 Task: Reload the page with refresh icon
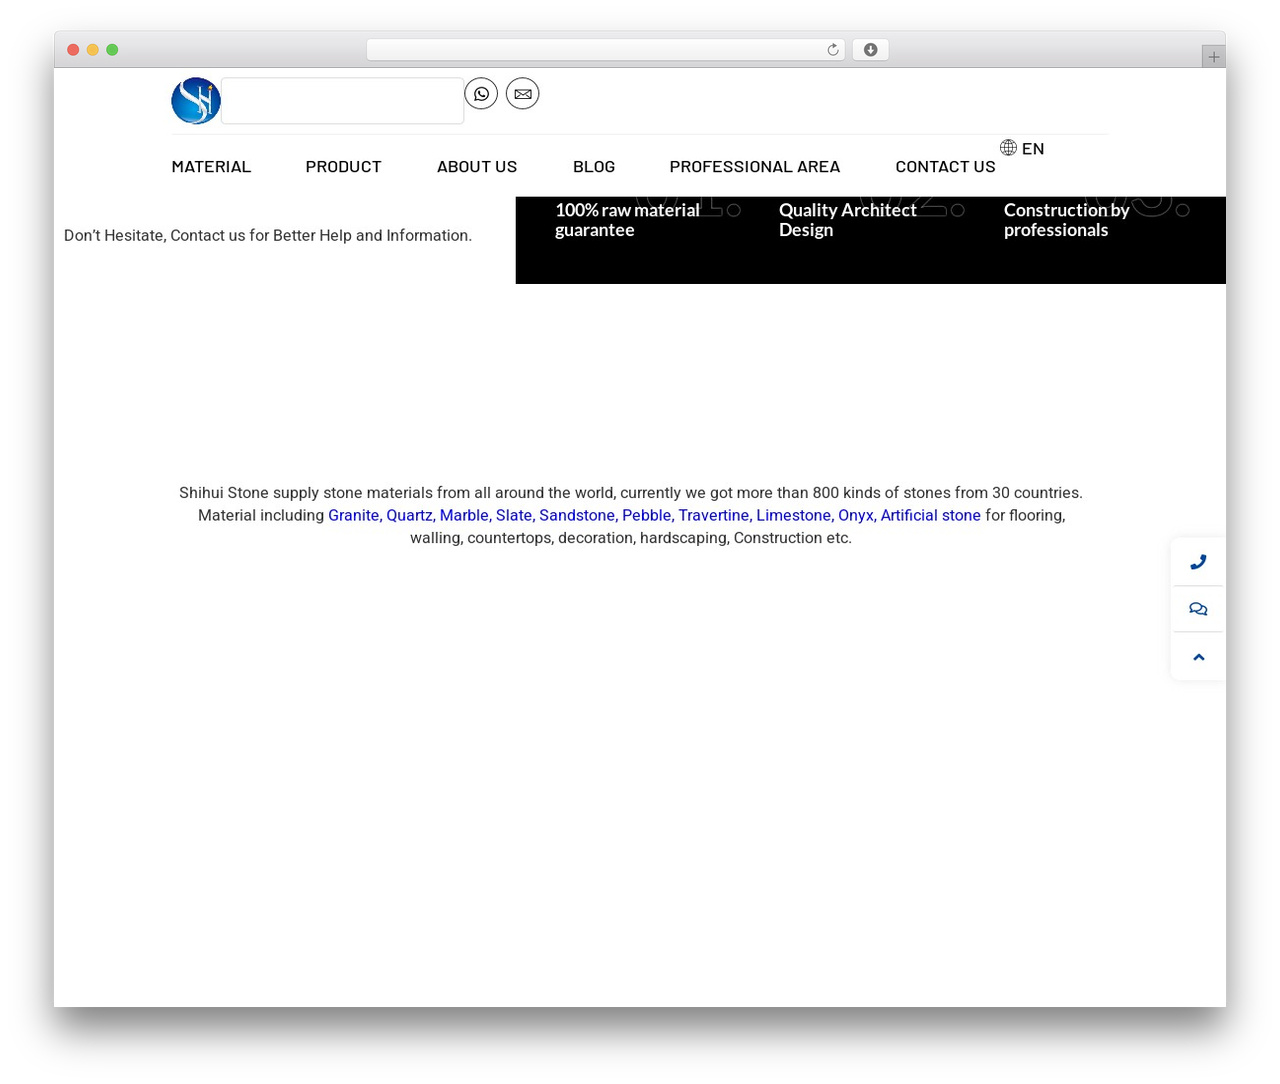pyautogui.click(x=832, y=50)
